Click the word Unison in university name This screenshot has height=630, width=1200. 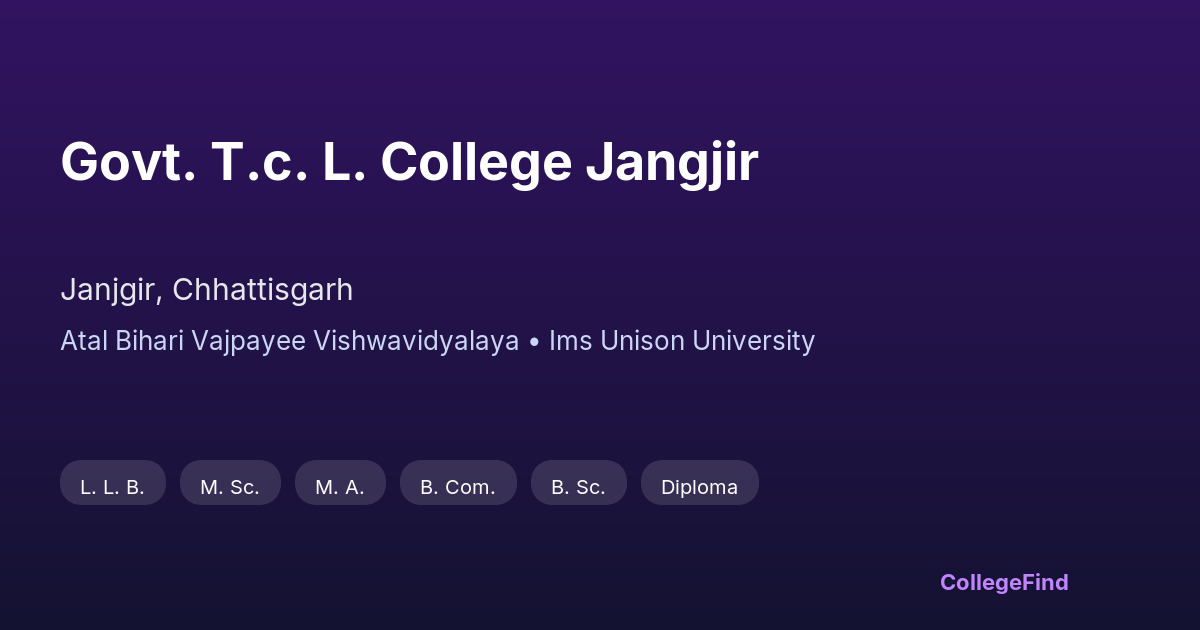pyautogui.click(x=641, y=341)
